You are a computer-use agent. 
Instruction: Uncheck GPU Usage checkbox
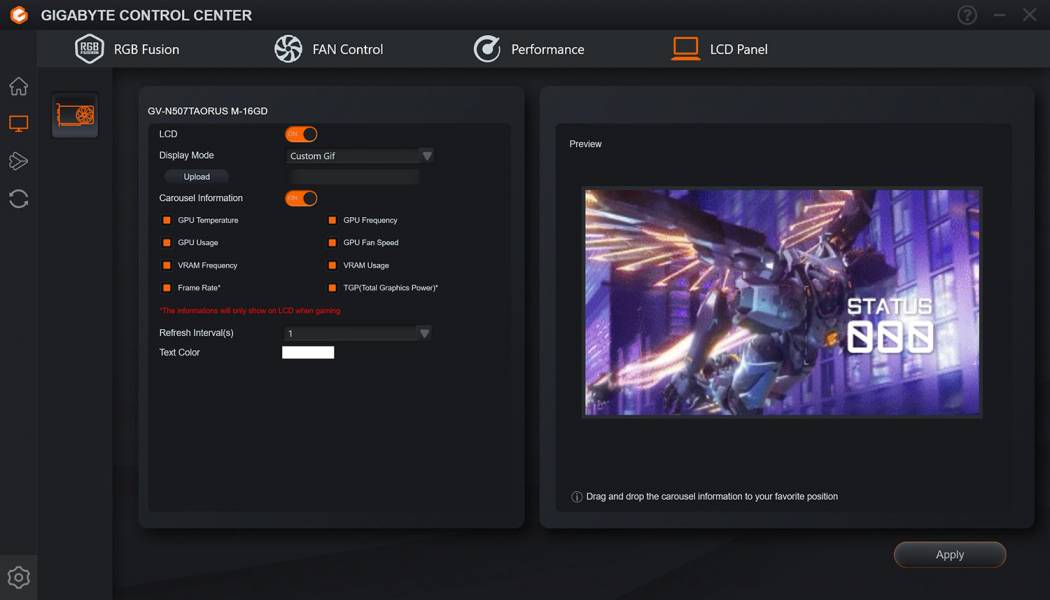[167, 242]
